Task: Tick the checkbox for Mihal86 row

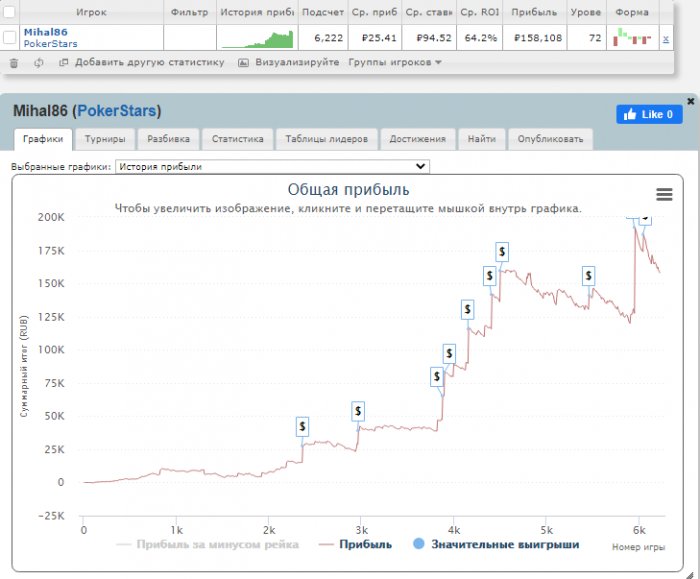Action: click(x=9, y=37)
